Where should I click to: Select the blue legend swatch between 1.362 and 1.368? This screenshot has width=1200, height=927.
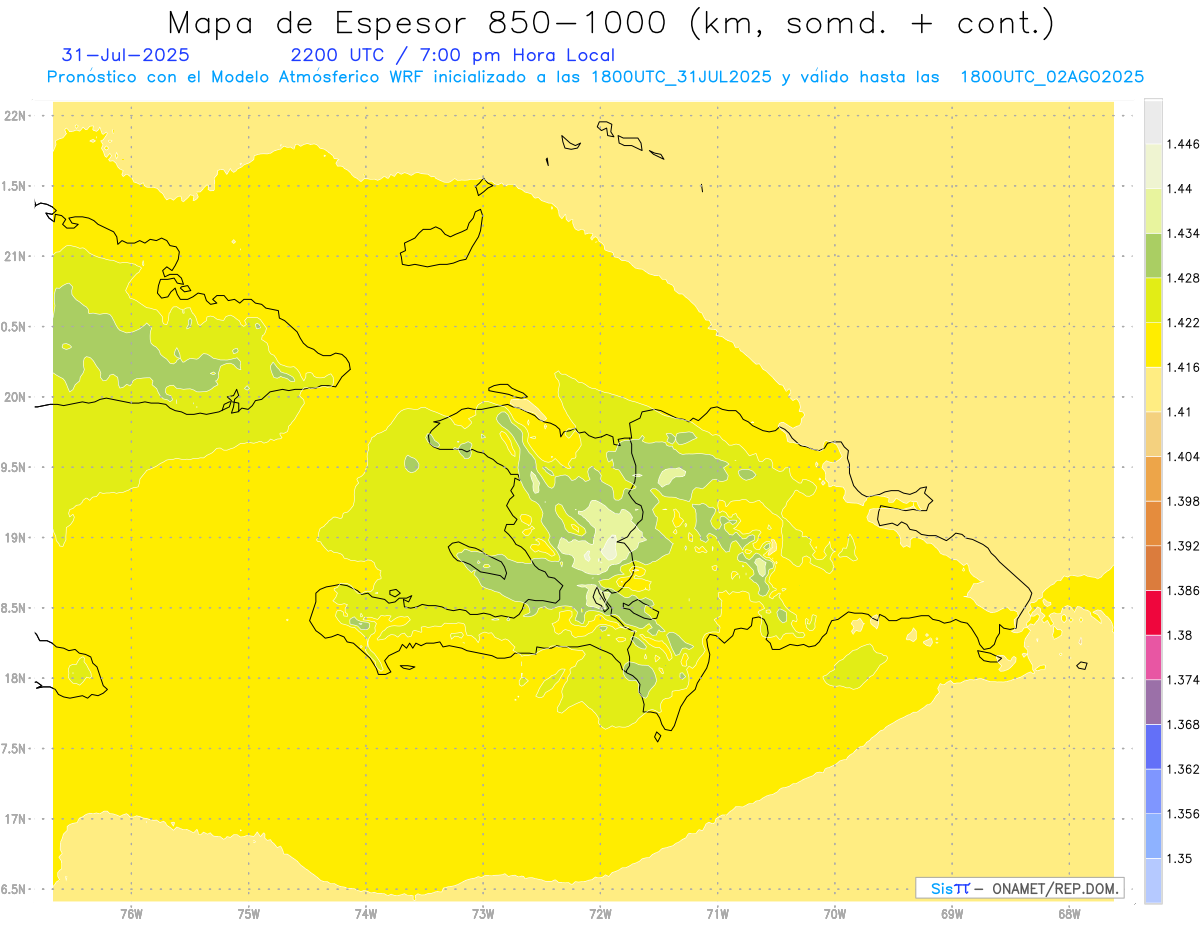coord(1153,746)
